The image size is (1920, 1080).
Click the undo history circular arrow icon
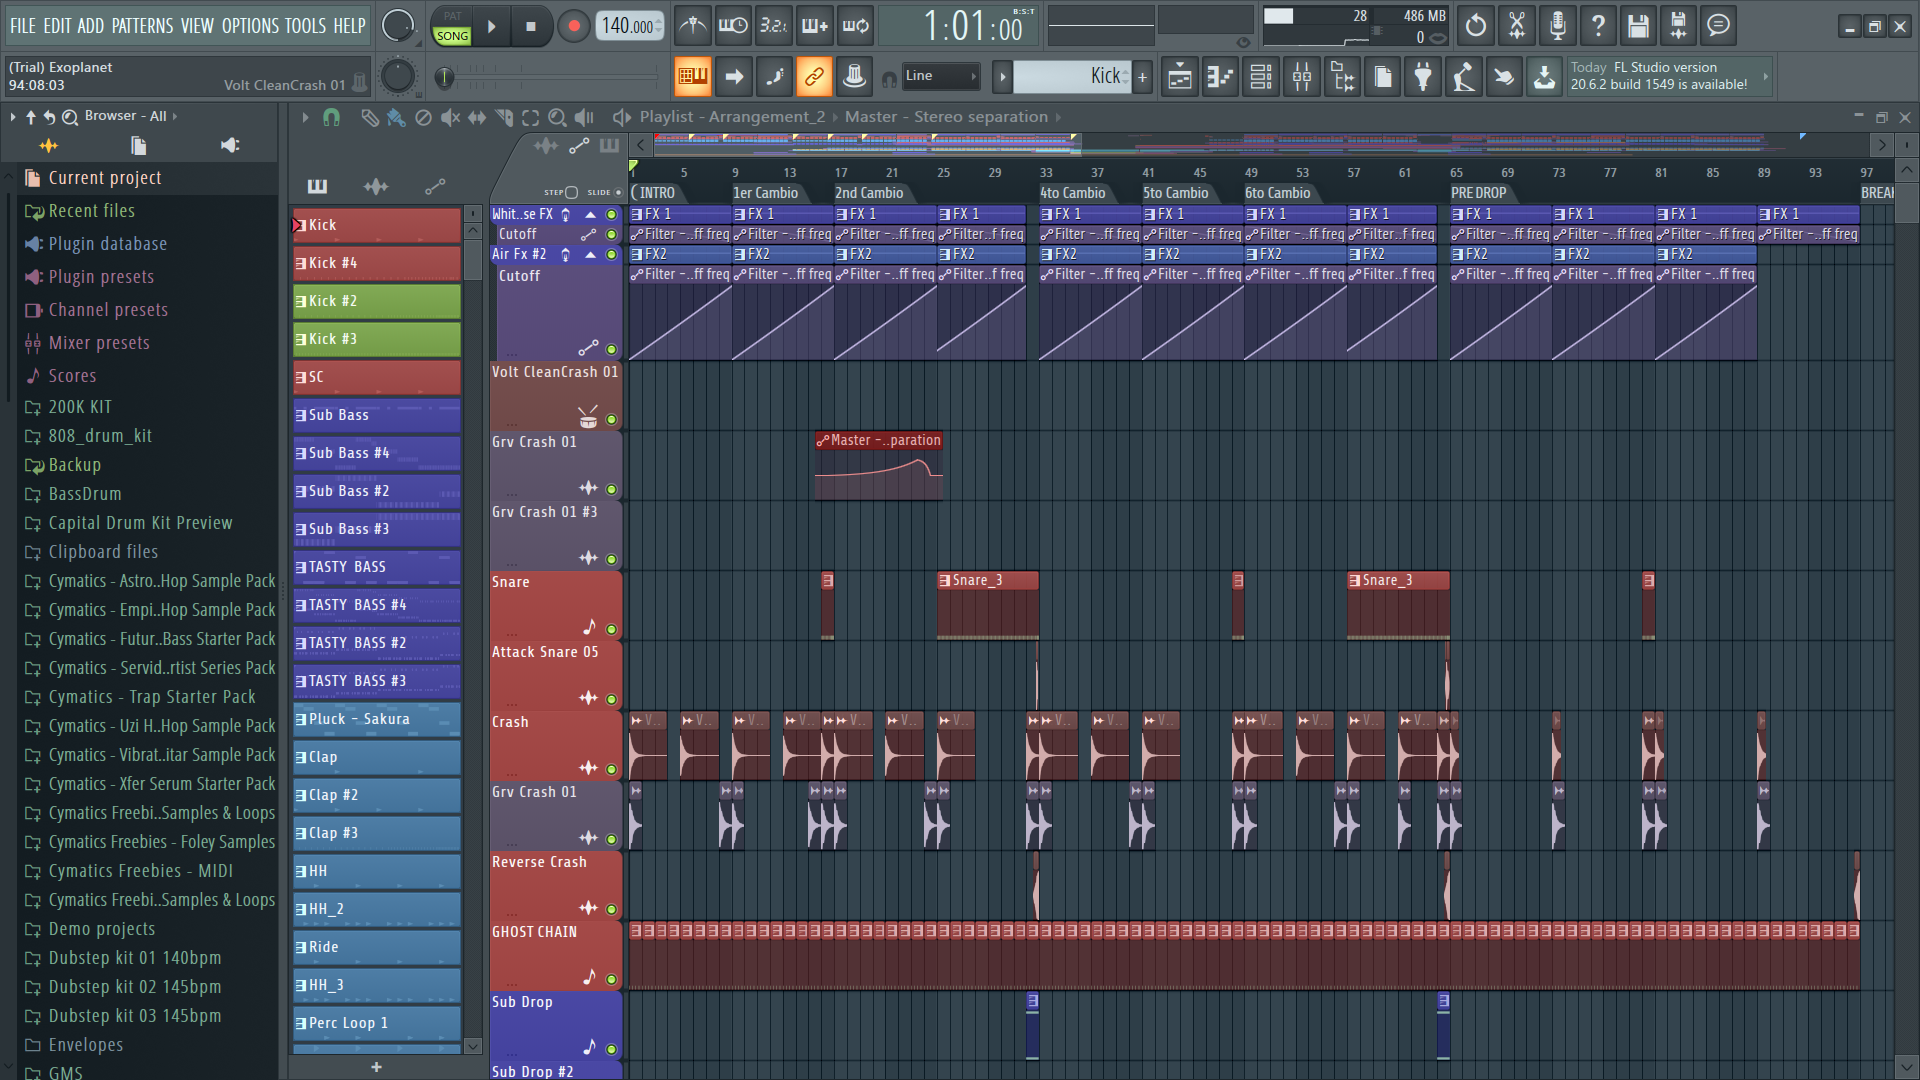pyautogui.click(x=1476, y=26)
